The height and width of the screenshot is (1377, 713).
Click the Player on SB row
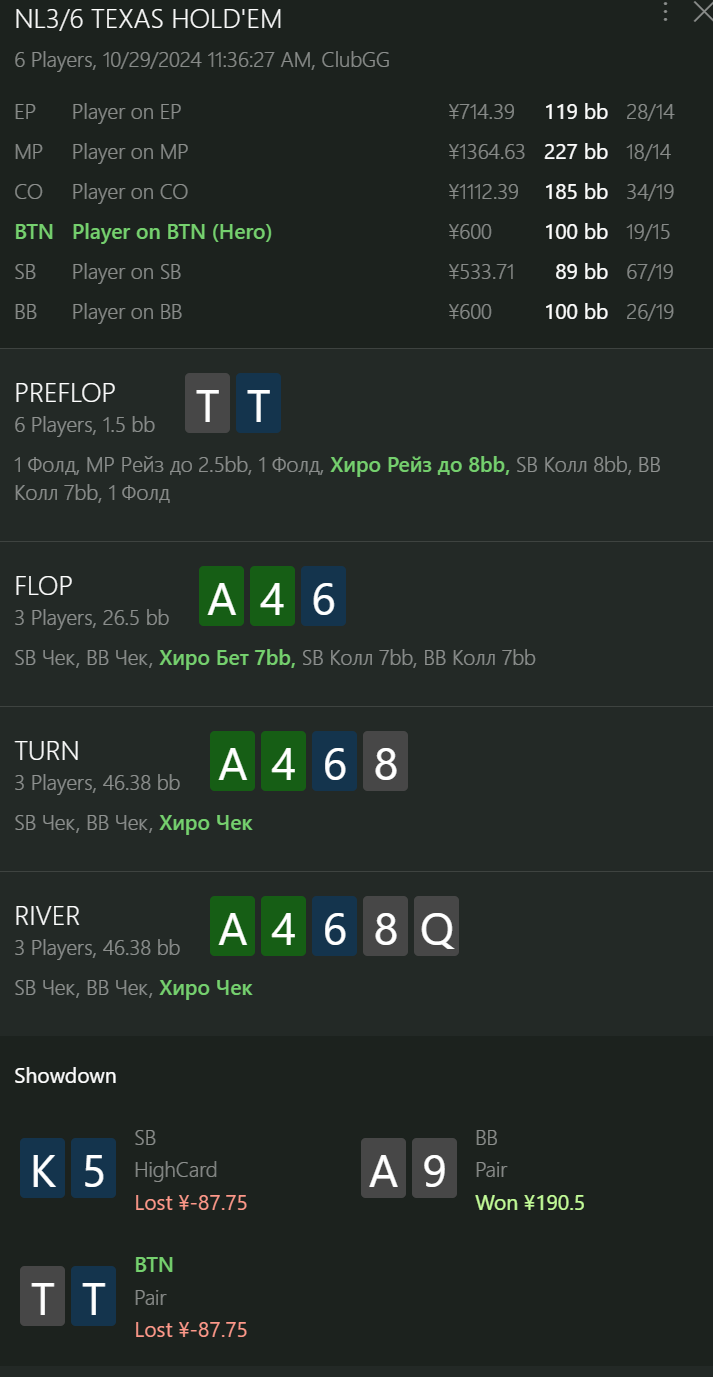pos(356,272)
